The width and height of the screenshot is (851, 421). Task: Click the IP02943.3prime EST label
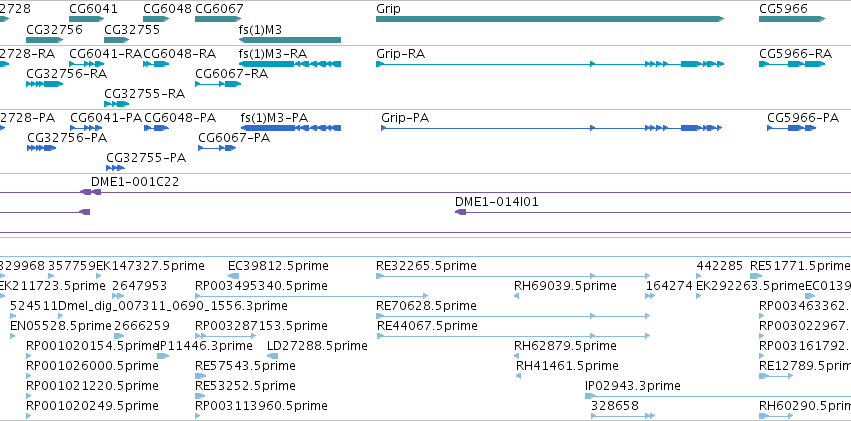tap(633, 386)
